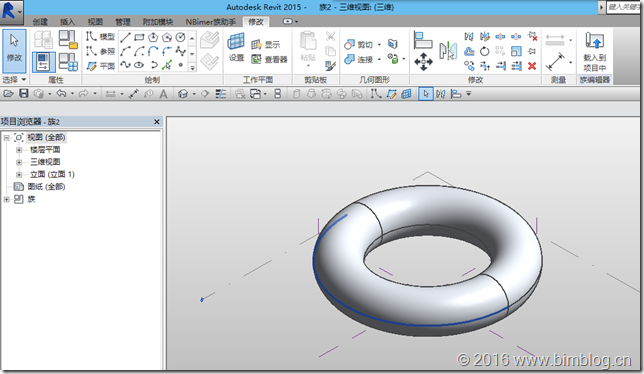Click the 设置 work plane button
The width and height of the screenshot is (644, 374).
[x=236, y=48]
